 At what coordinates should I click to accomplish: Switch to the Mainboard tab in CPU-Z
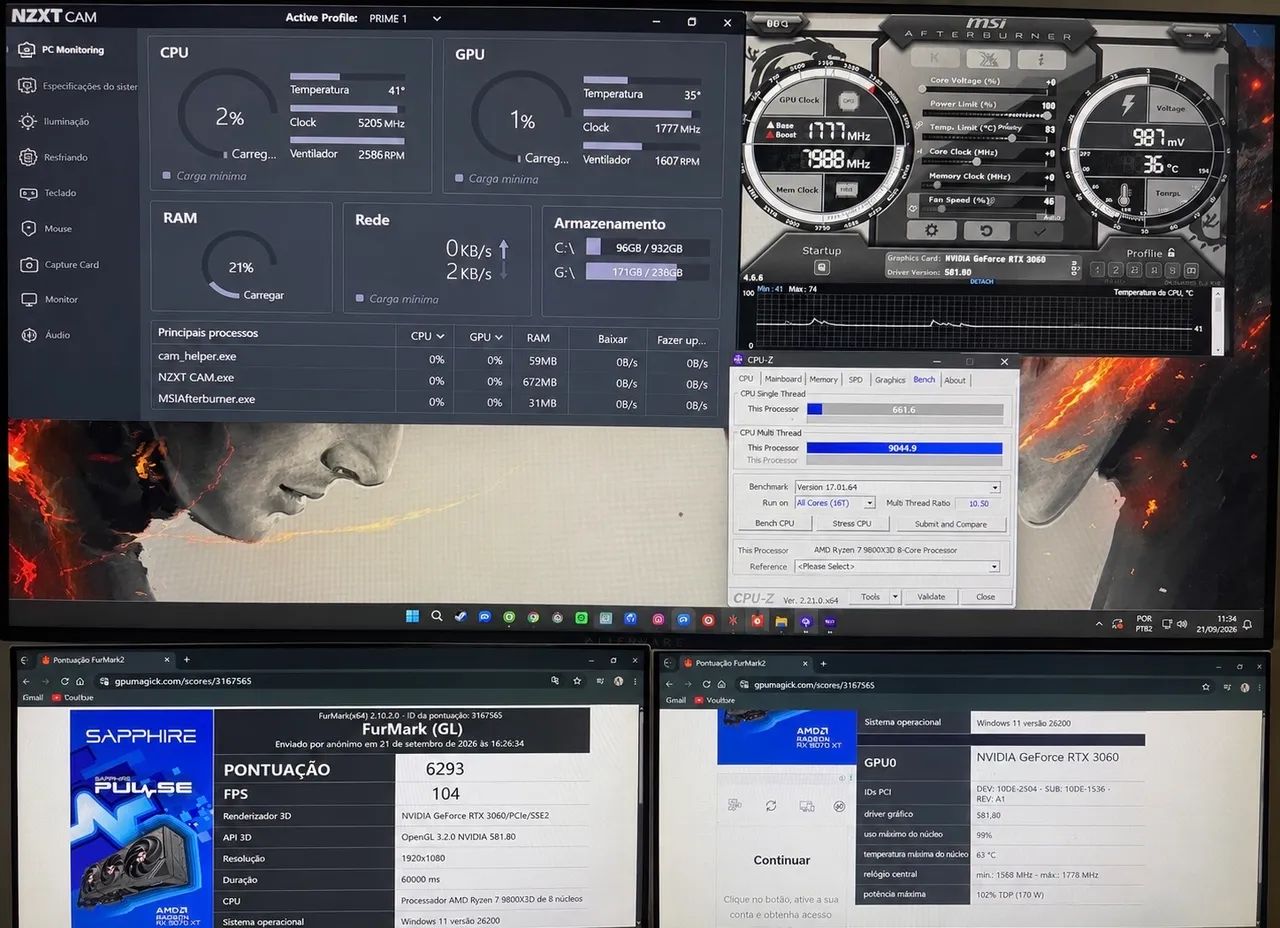click(x=783, y=379)
